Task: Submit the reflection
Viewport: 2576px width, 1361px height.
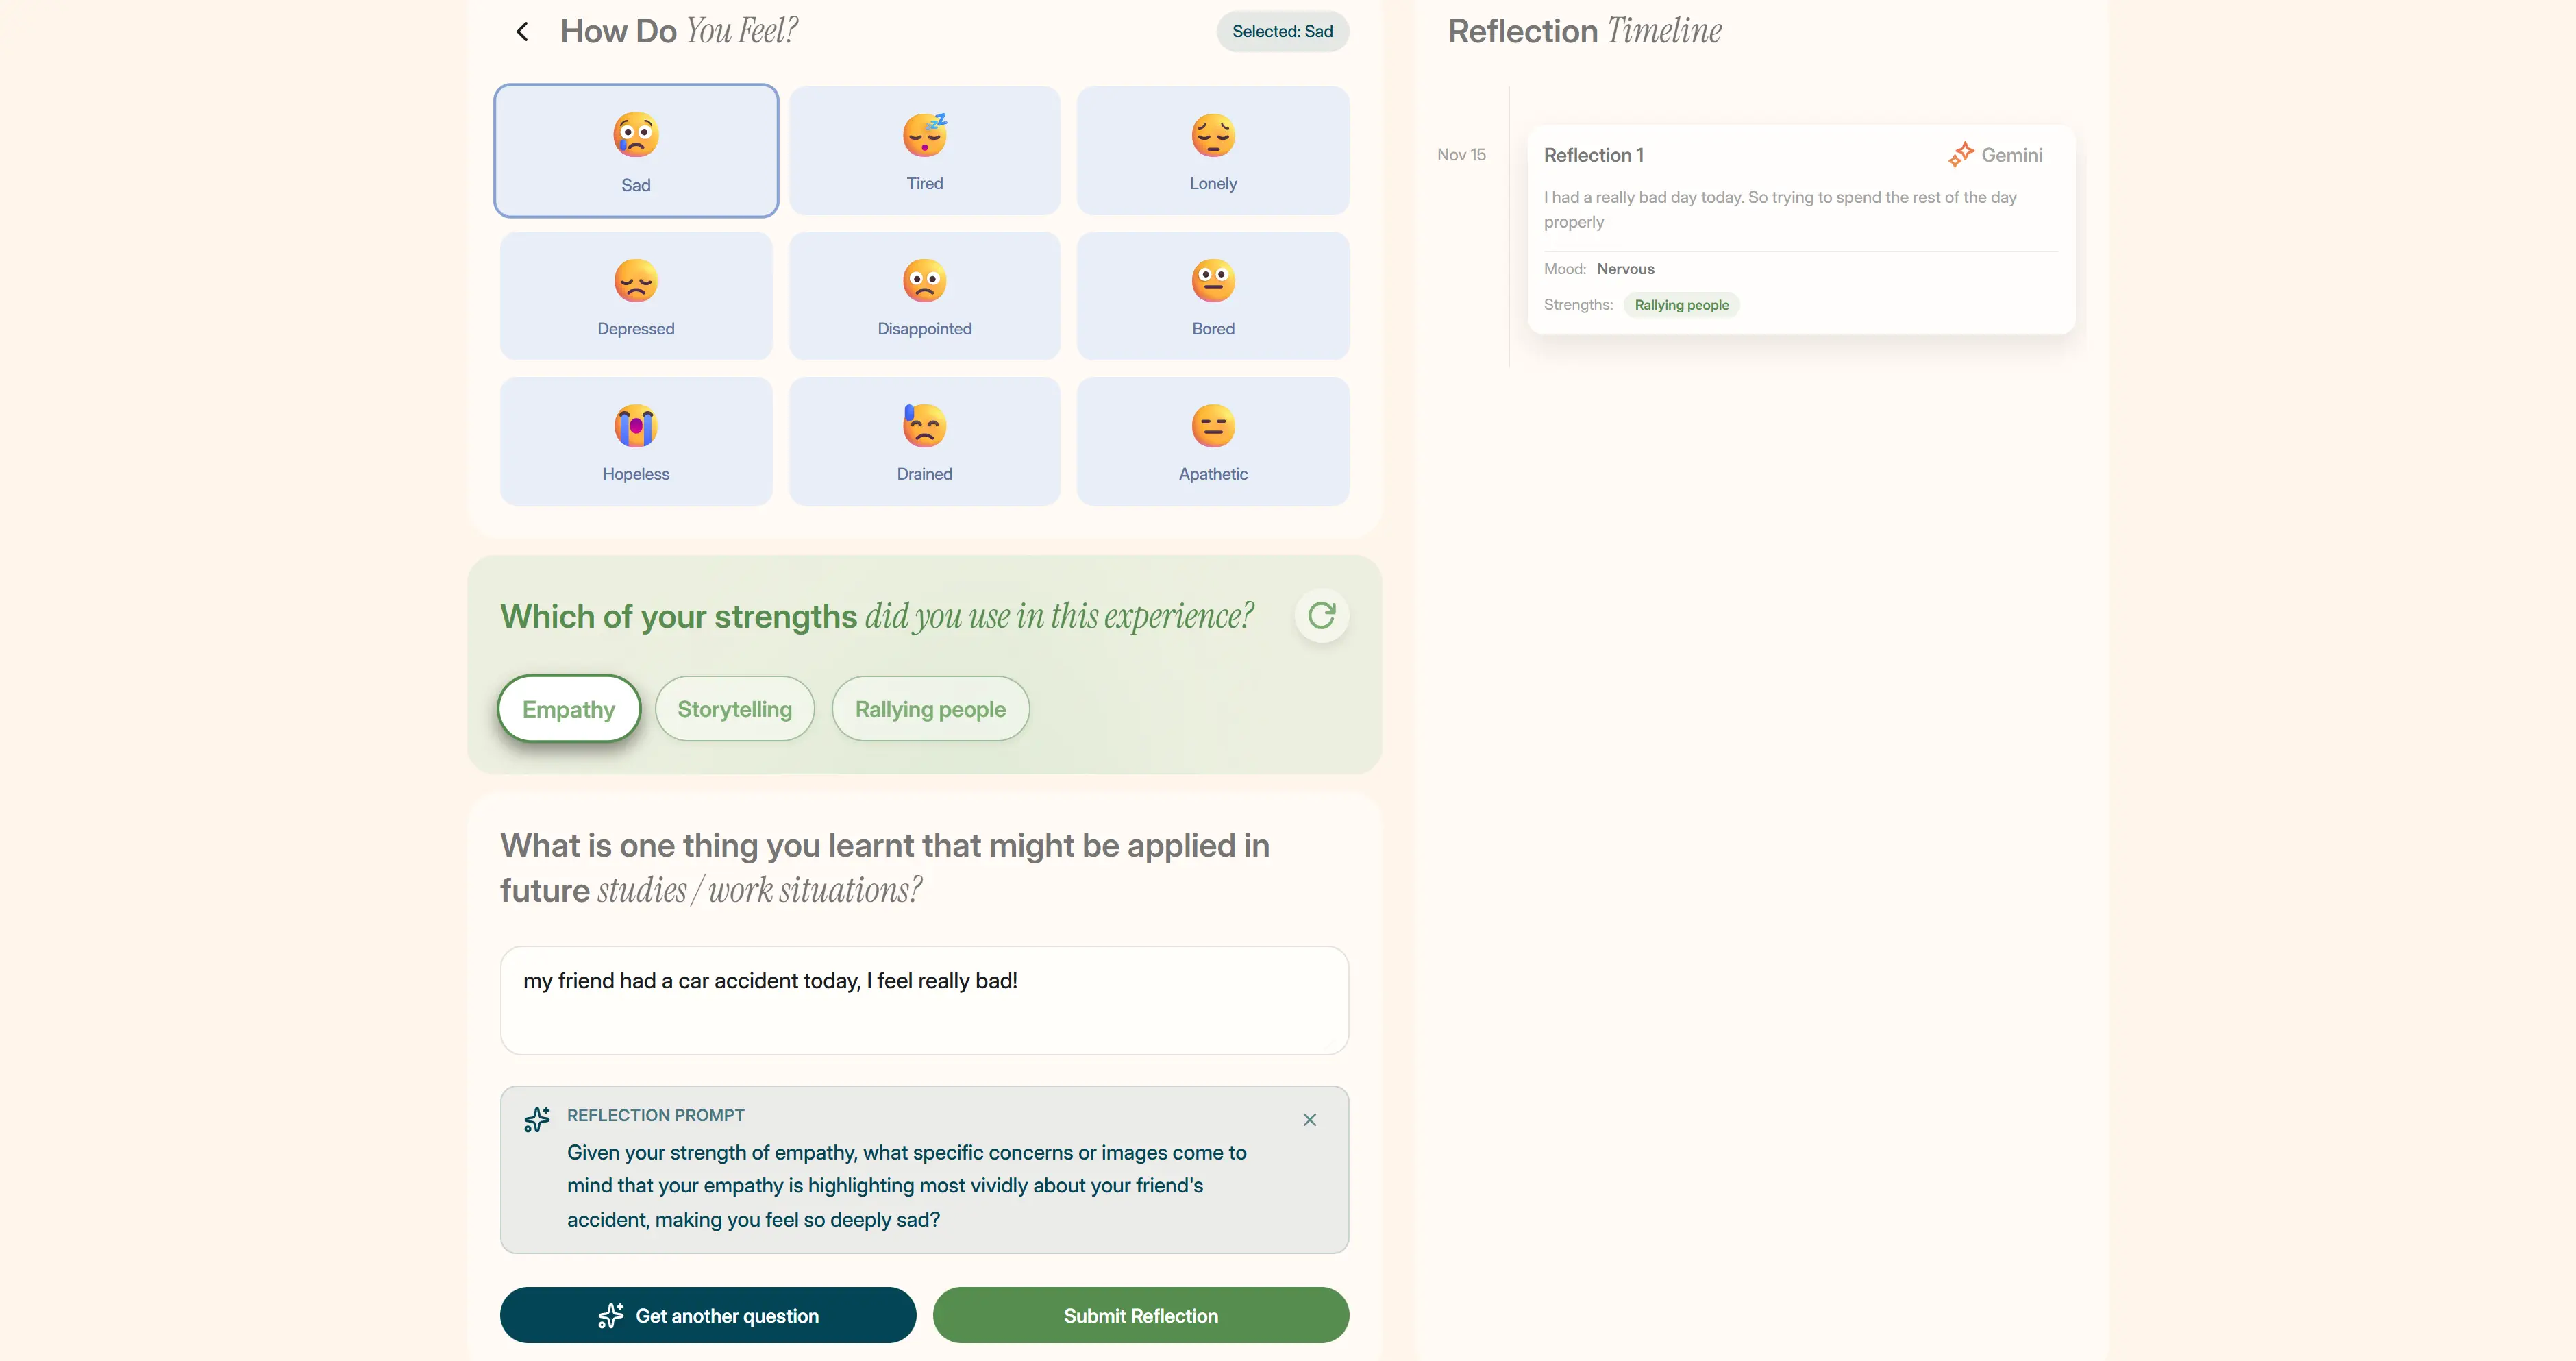Action: click(1141, 1315)
